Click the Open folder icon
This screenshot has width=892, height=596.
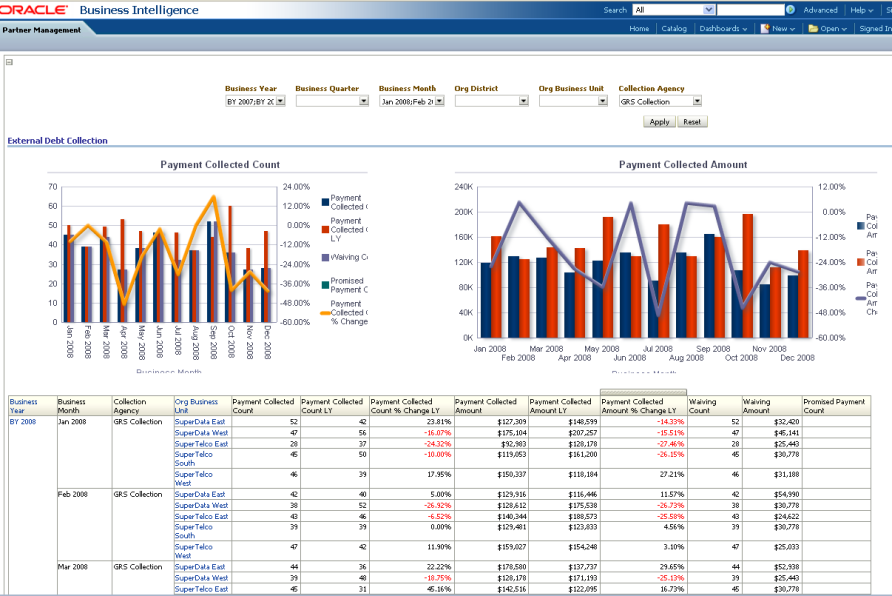point(813,28)
